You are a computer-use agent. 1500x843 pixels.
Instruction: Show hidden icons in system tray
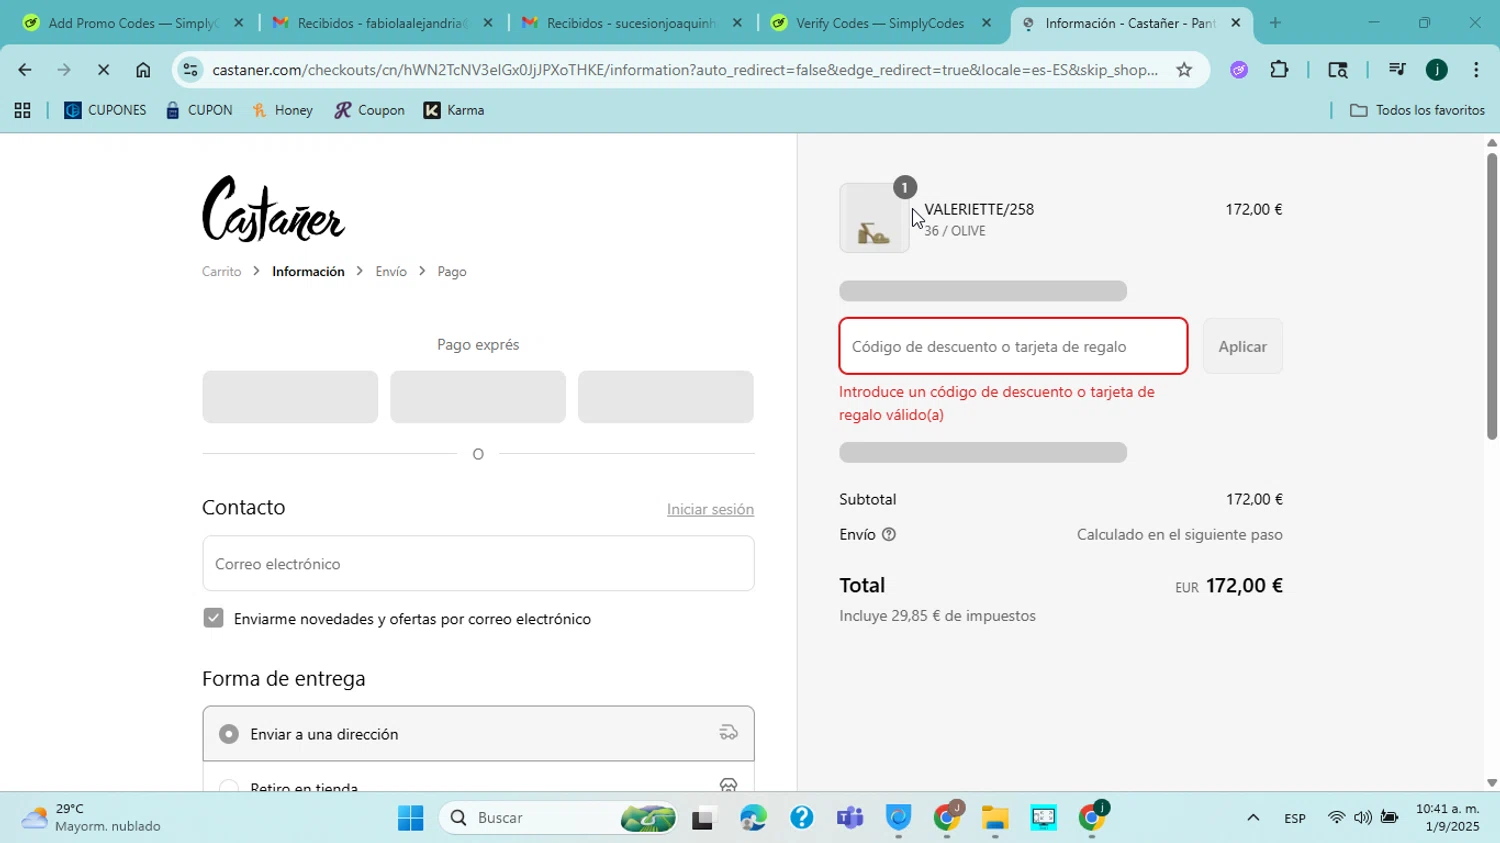tap(1252, 818)
